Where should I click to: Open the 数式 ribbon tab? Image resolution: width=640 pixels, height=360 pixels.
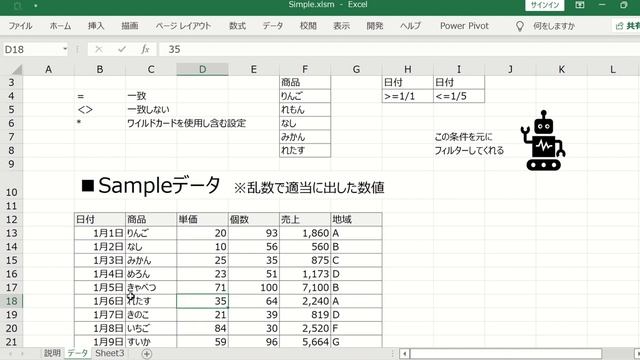click(237, 26)
